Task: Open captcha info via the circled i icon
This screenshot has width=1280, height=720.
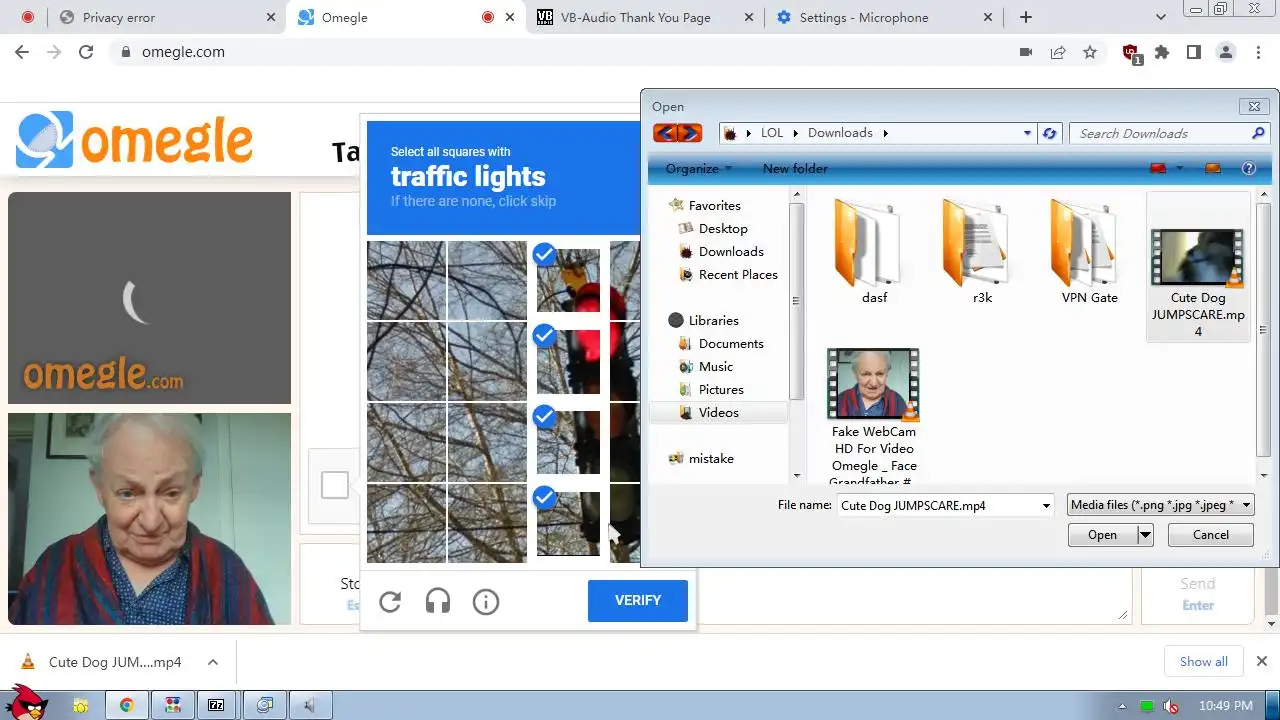Action: coord(486,601)
